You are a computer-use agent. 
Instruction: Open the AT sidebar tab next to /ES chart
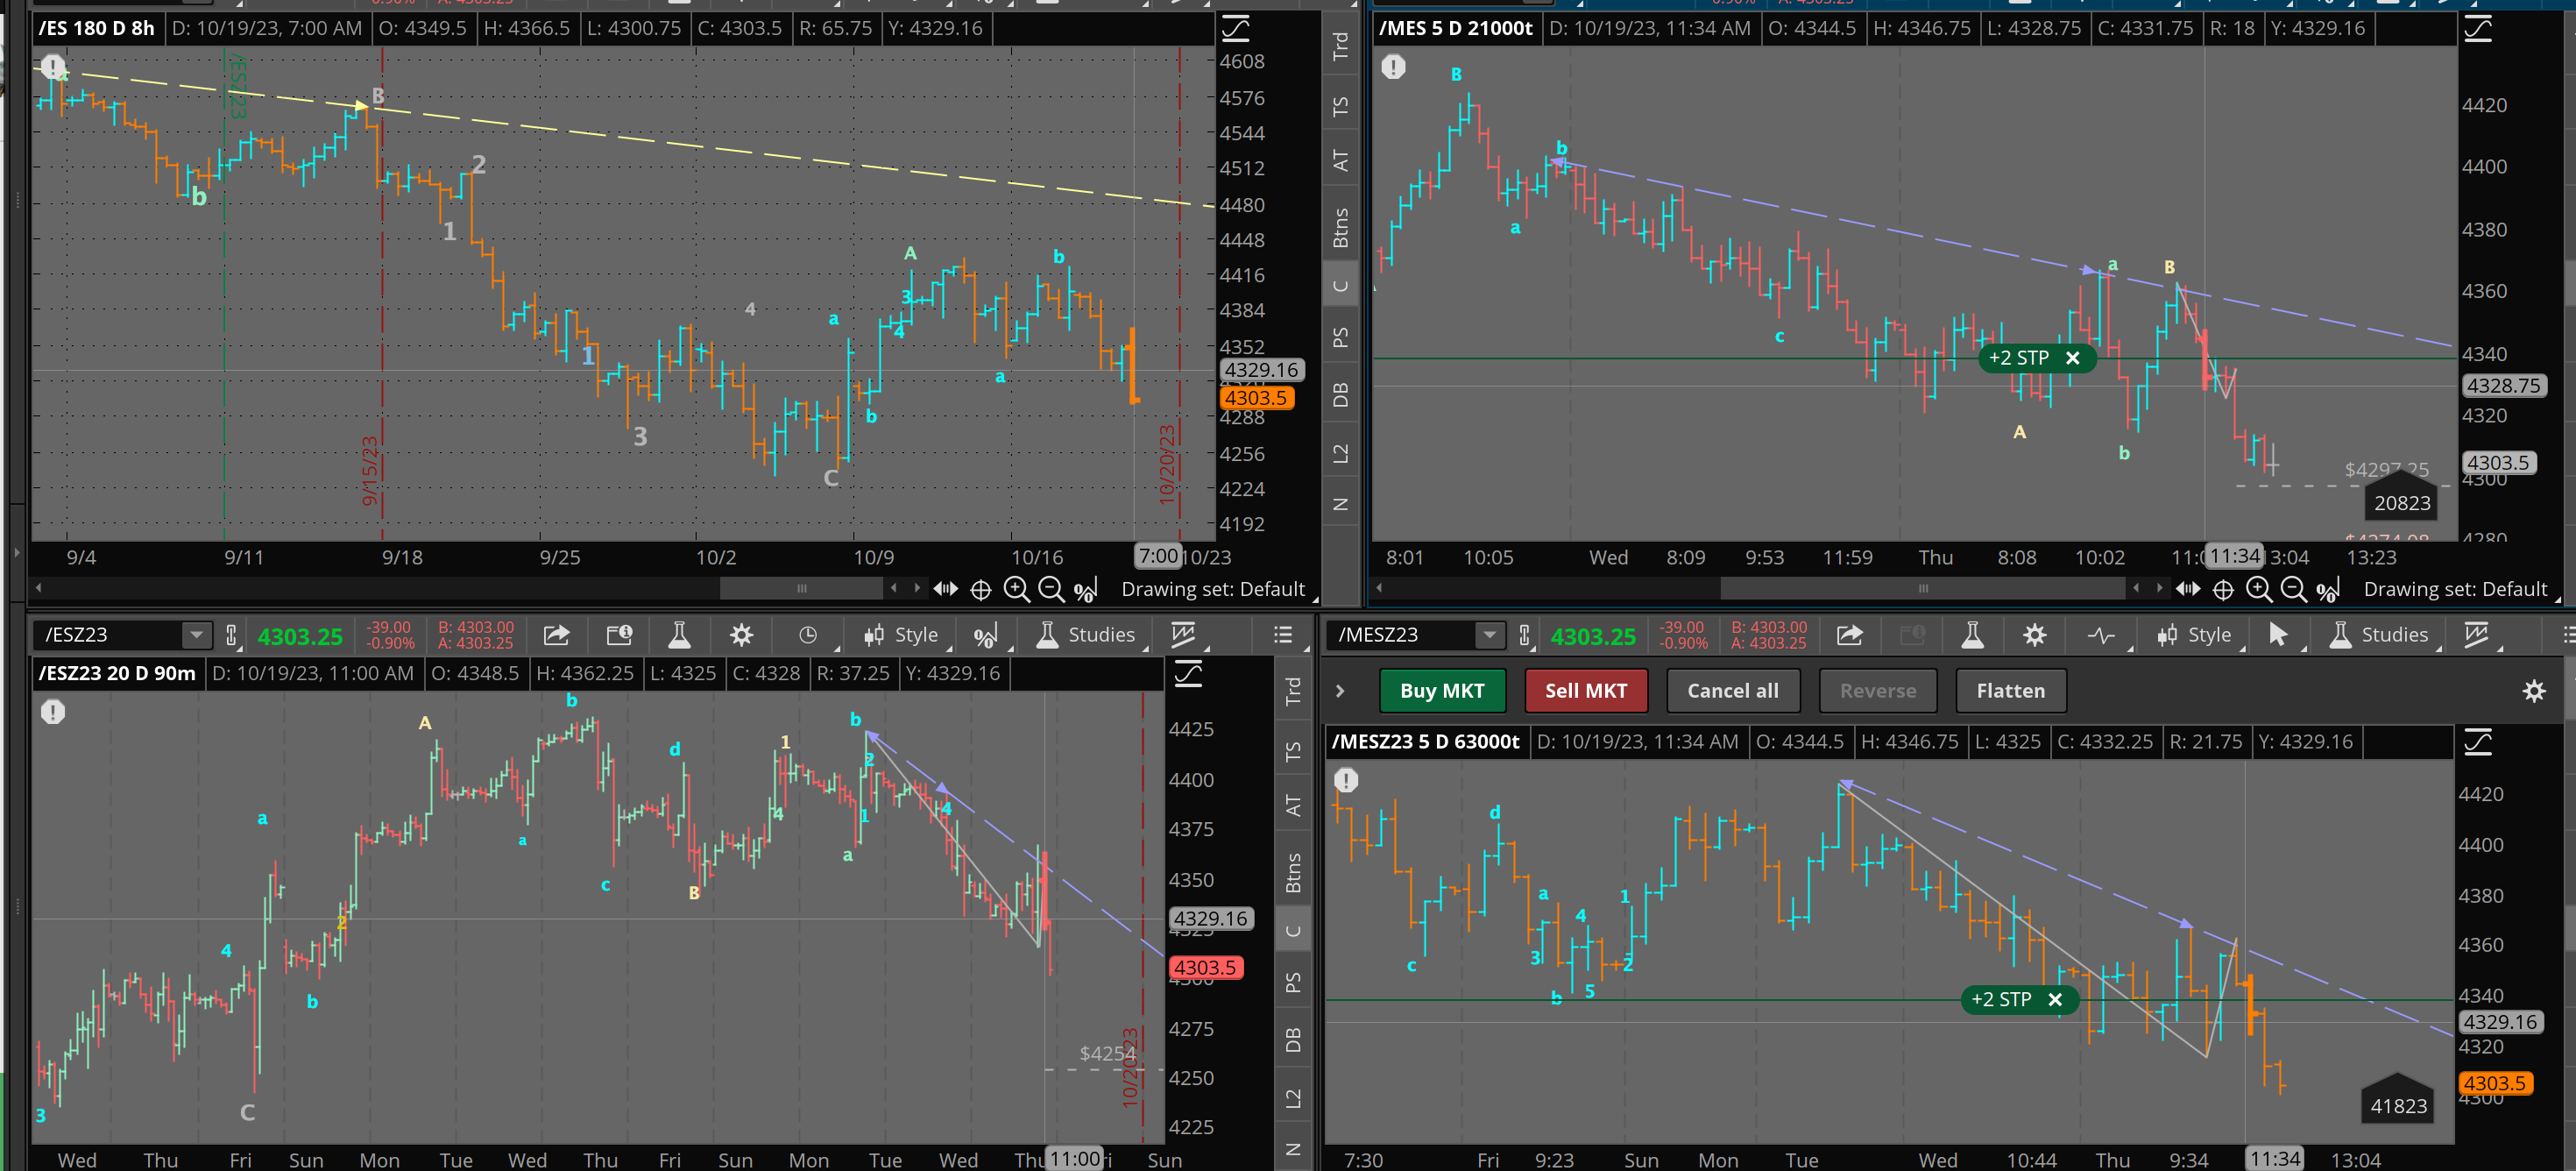(1341, 160)
